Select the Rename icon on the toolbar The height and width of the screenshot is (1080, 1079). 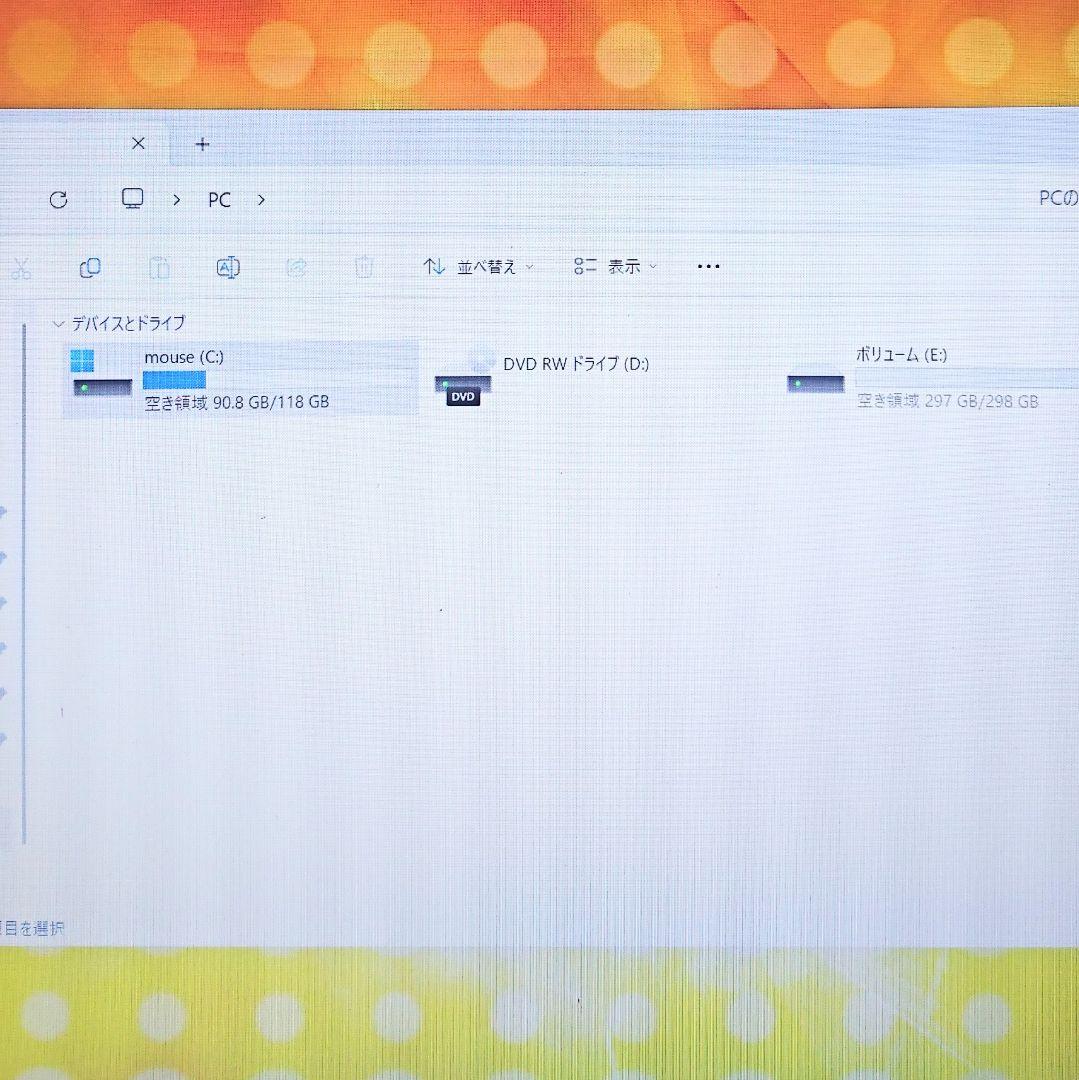click(x=227, y=267)
